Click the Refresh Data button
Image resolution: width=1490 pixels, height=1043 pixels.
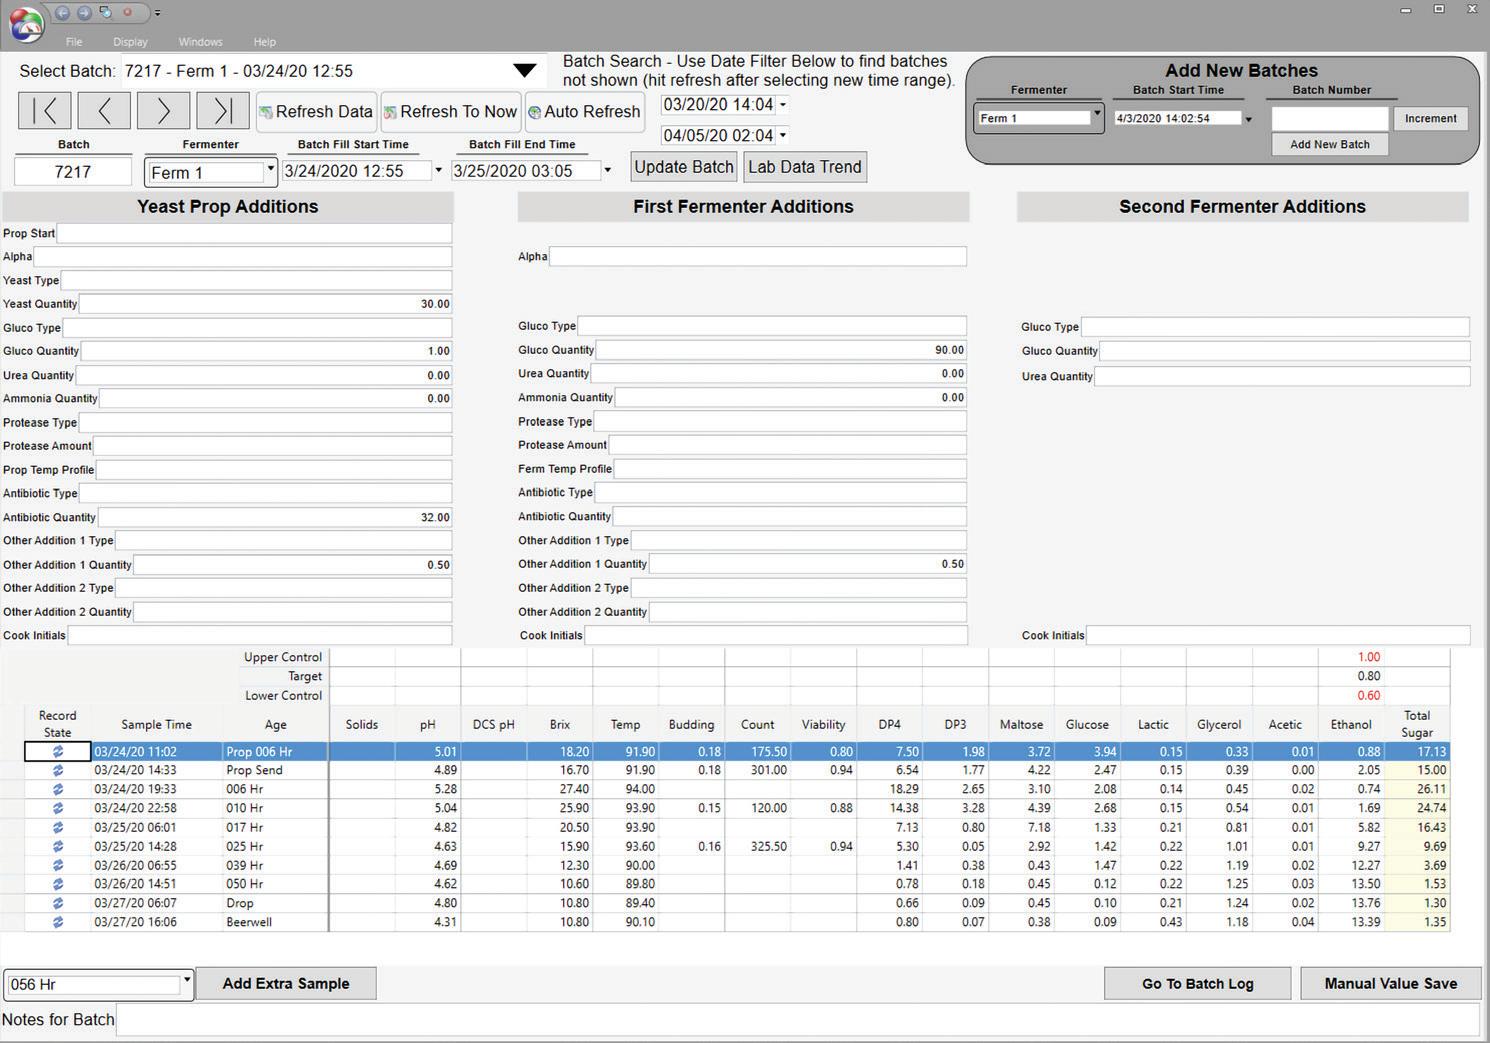click(x=316, y=112)
